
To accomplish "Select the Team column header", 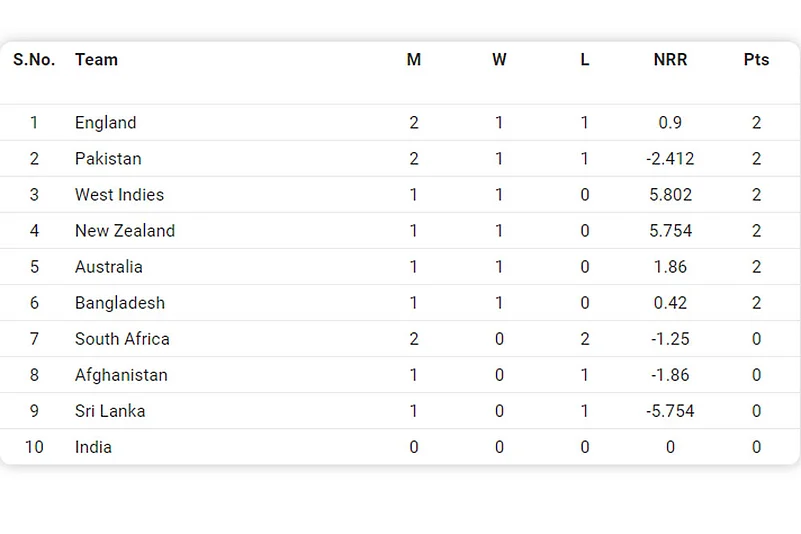I will click(x=96, y=60).
